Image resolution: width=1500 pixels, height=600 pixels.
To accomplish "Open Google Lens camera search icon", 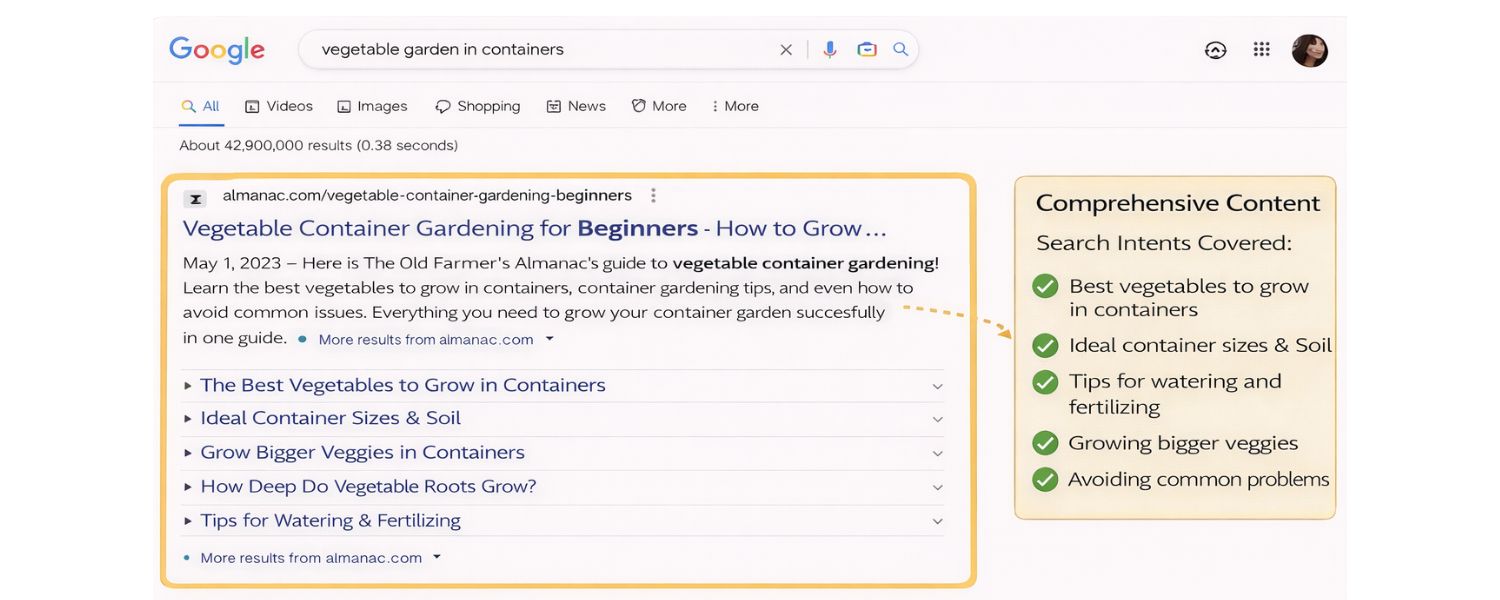I will point(866,49).
